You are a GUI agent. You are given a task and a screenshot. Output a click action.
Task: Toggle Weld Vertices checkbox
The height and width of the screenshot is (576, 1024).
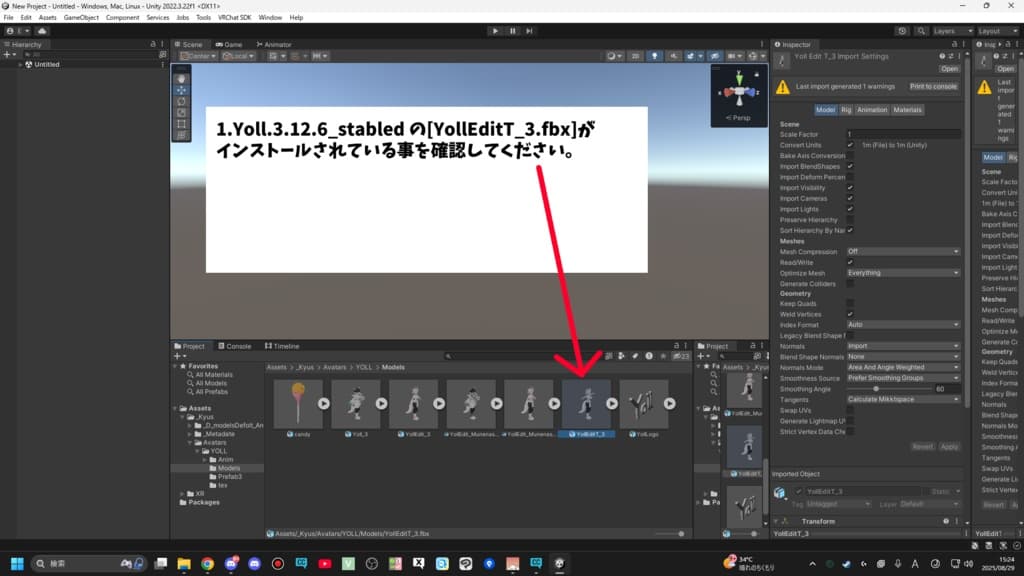click(x=850, y=314)
